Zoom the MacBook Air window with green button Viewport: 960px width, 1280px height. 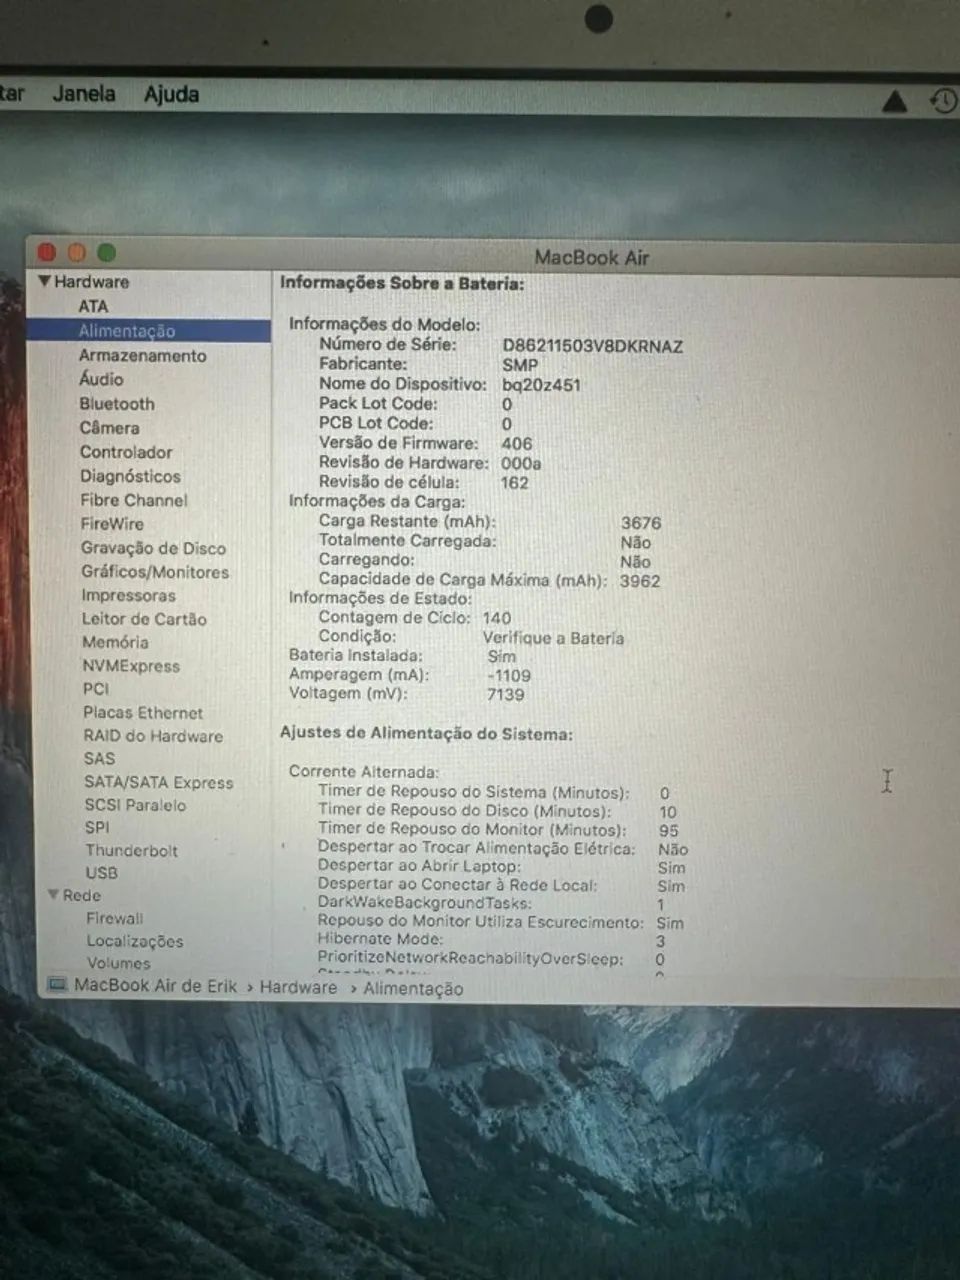[x=107, y=253]
